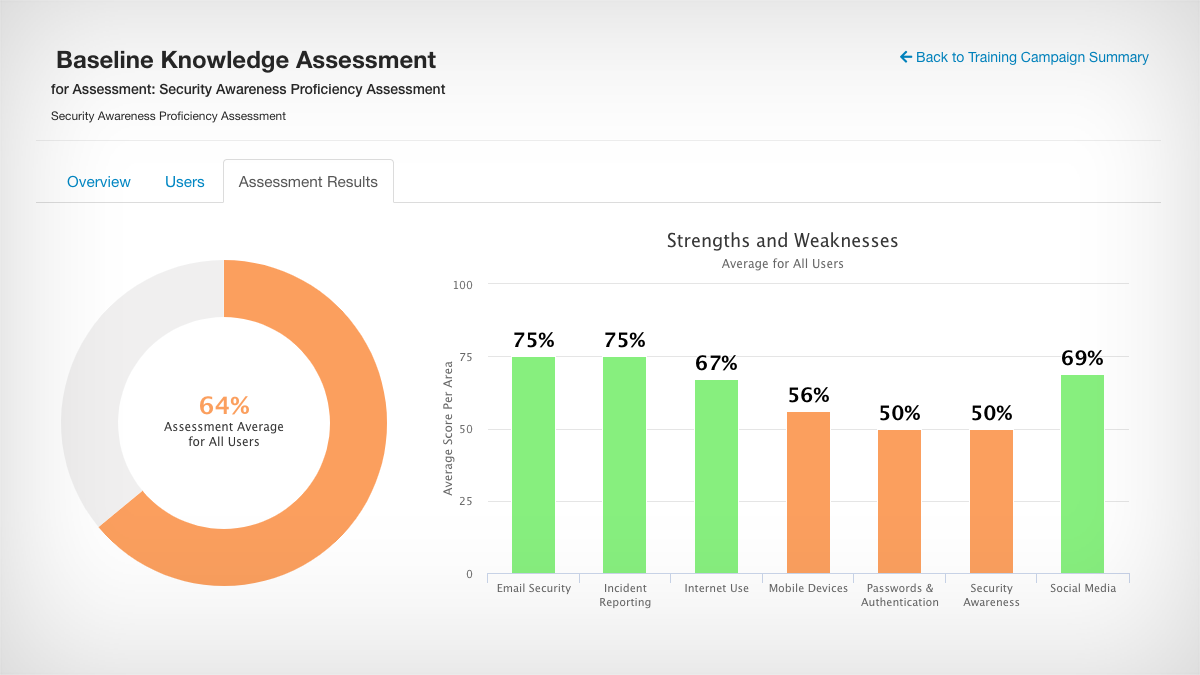Switch to the Overview tab
The image size is (1200, 675).
(x=98, y=181)
